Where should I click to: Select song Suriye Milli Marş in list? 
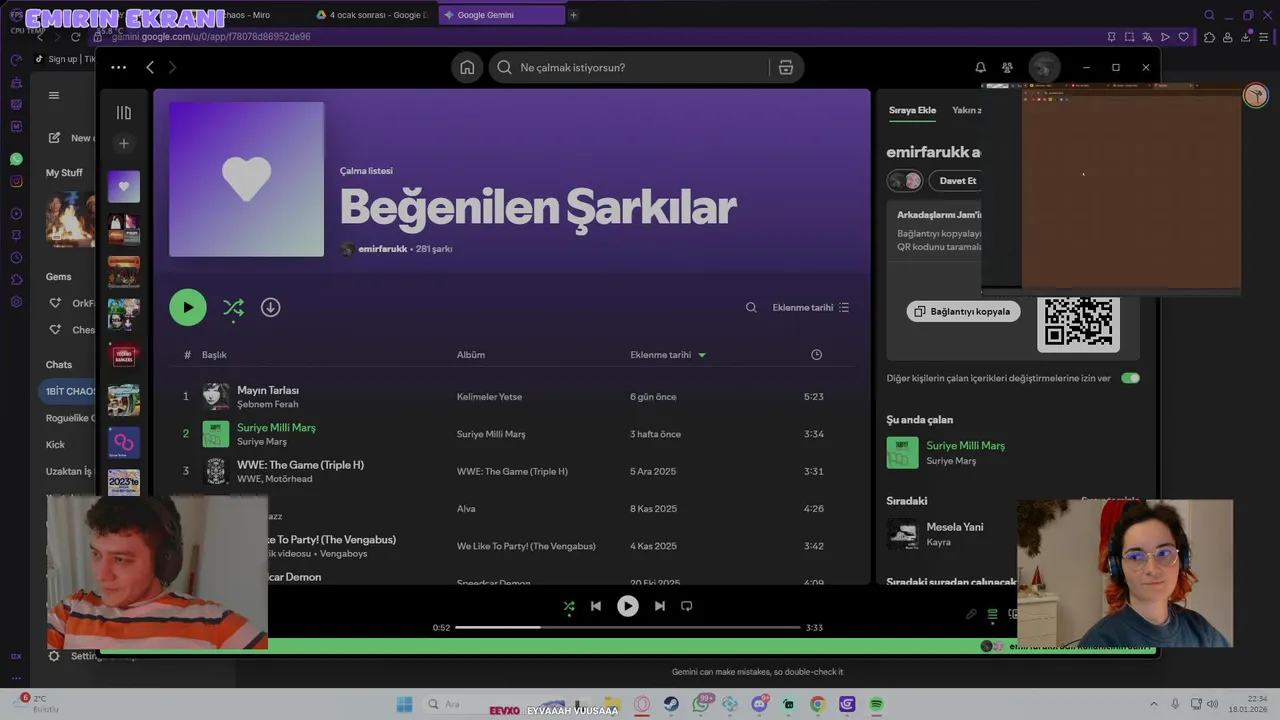click(276, 427)
